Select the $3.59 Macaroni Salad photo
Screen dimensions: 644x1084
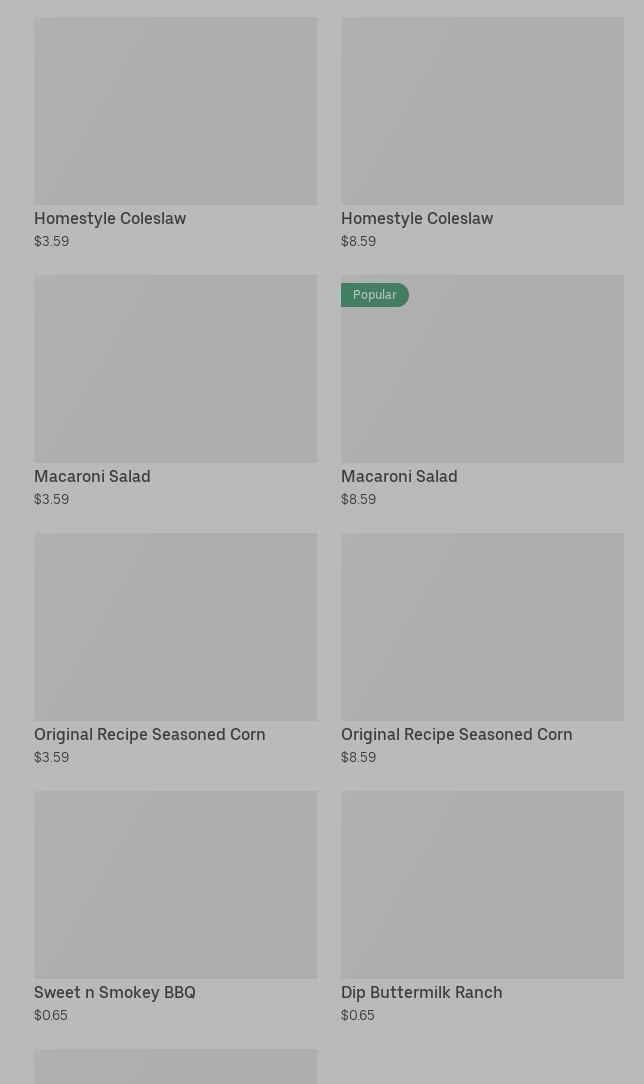click(x=175, y=368)
